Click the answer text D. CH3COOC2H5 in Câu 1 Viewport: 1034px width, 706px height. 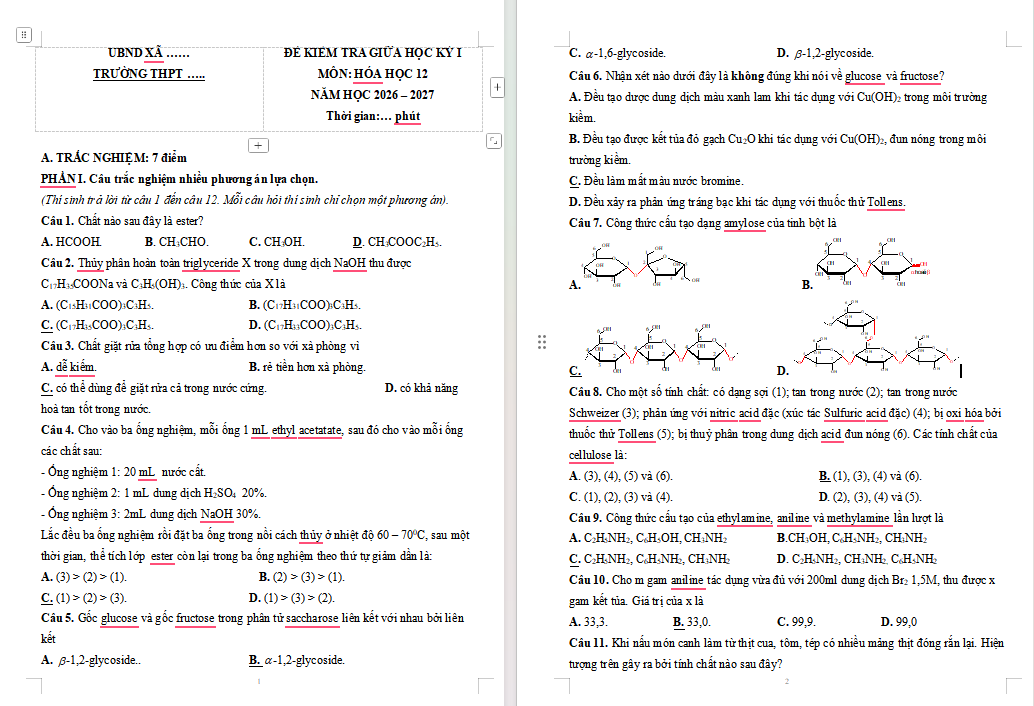(x=397, y=242)
